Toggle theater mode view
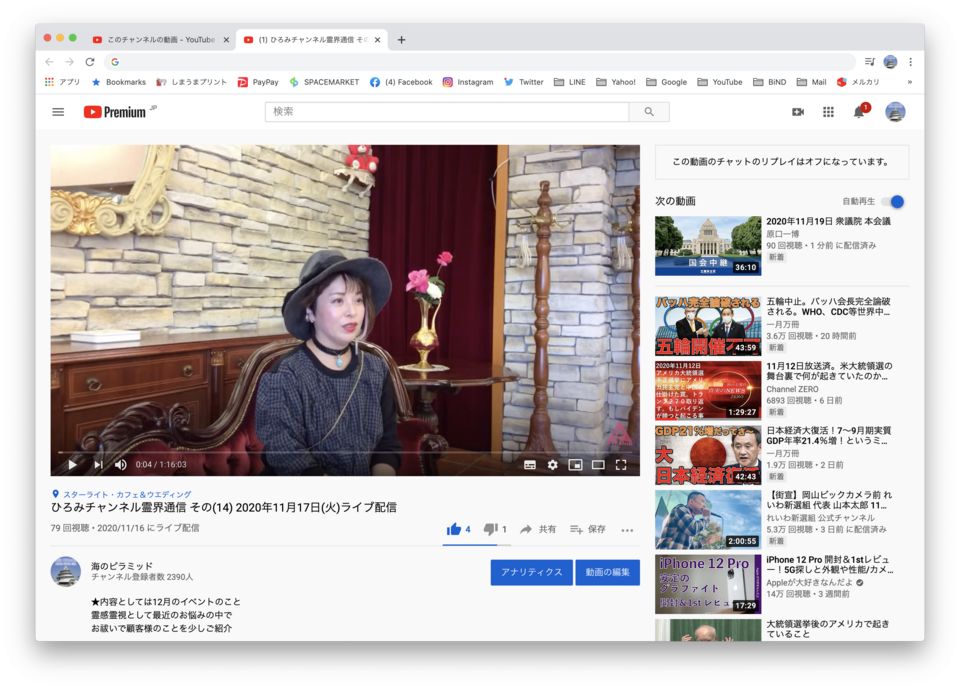This screenshot has height=688, width=960. 598,464
